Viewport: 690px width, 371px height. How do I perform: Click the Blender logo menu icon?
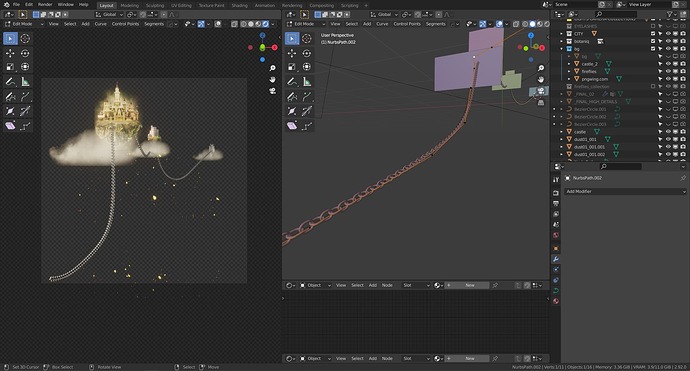(x=6, y=4)
